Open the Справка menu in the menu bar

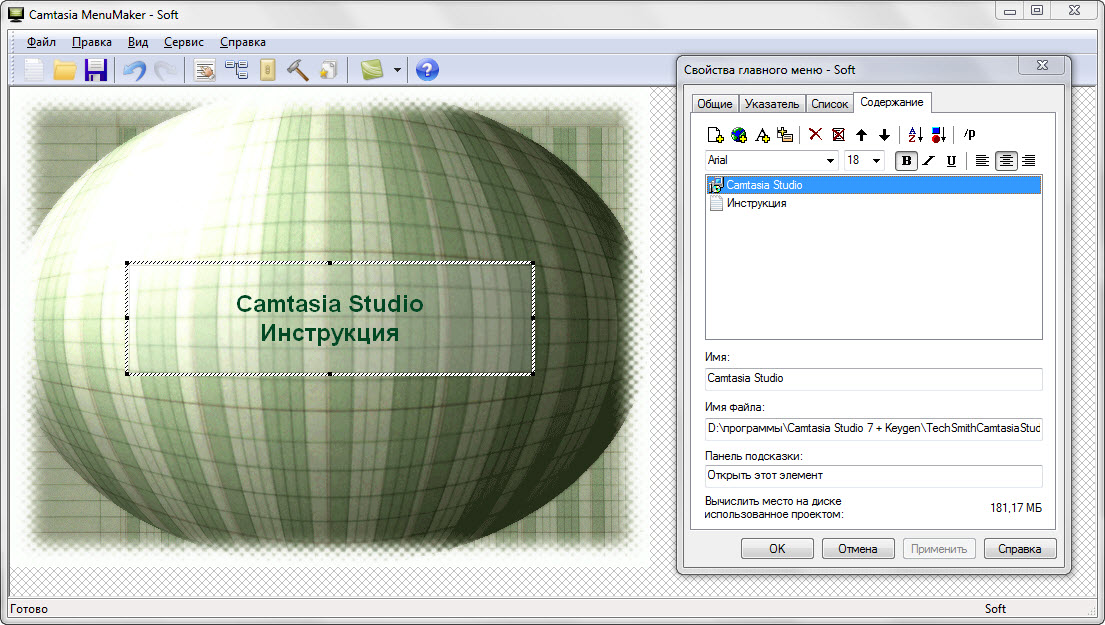[x=242, y=42]
